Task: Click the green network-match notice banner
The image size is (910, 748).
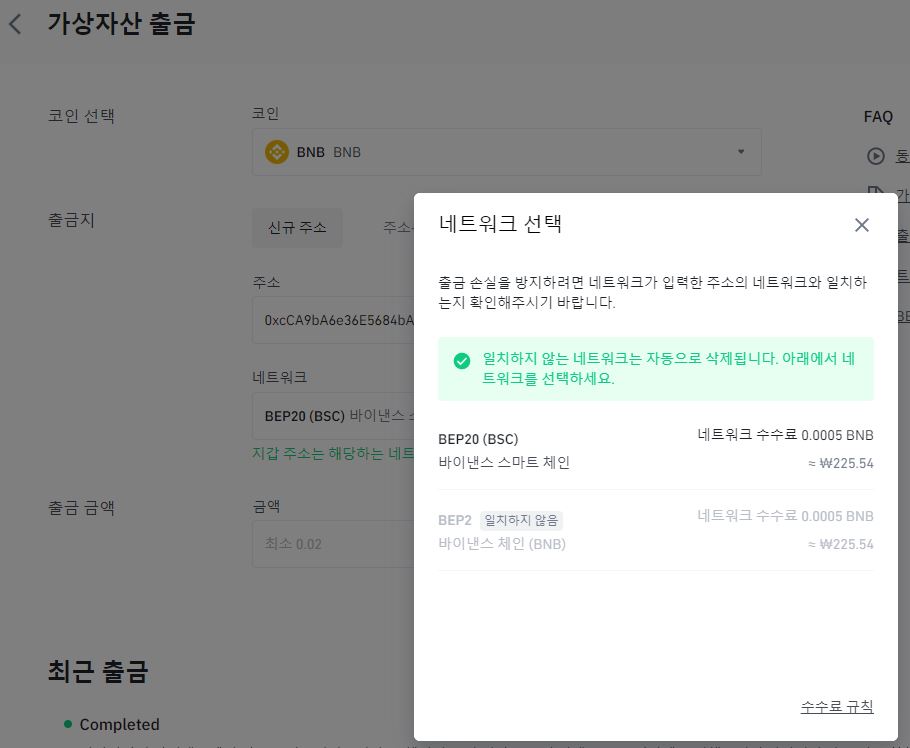Action: (656, 368)
